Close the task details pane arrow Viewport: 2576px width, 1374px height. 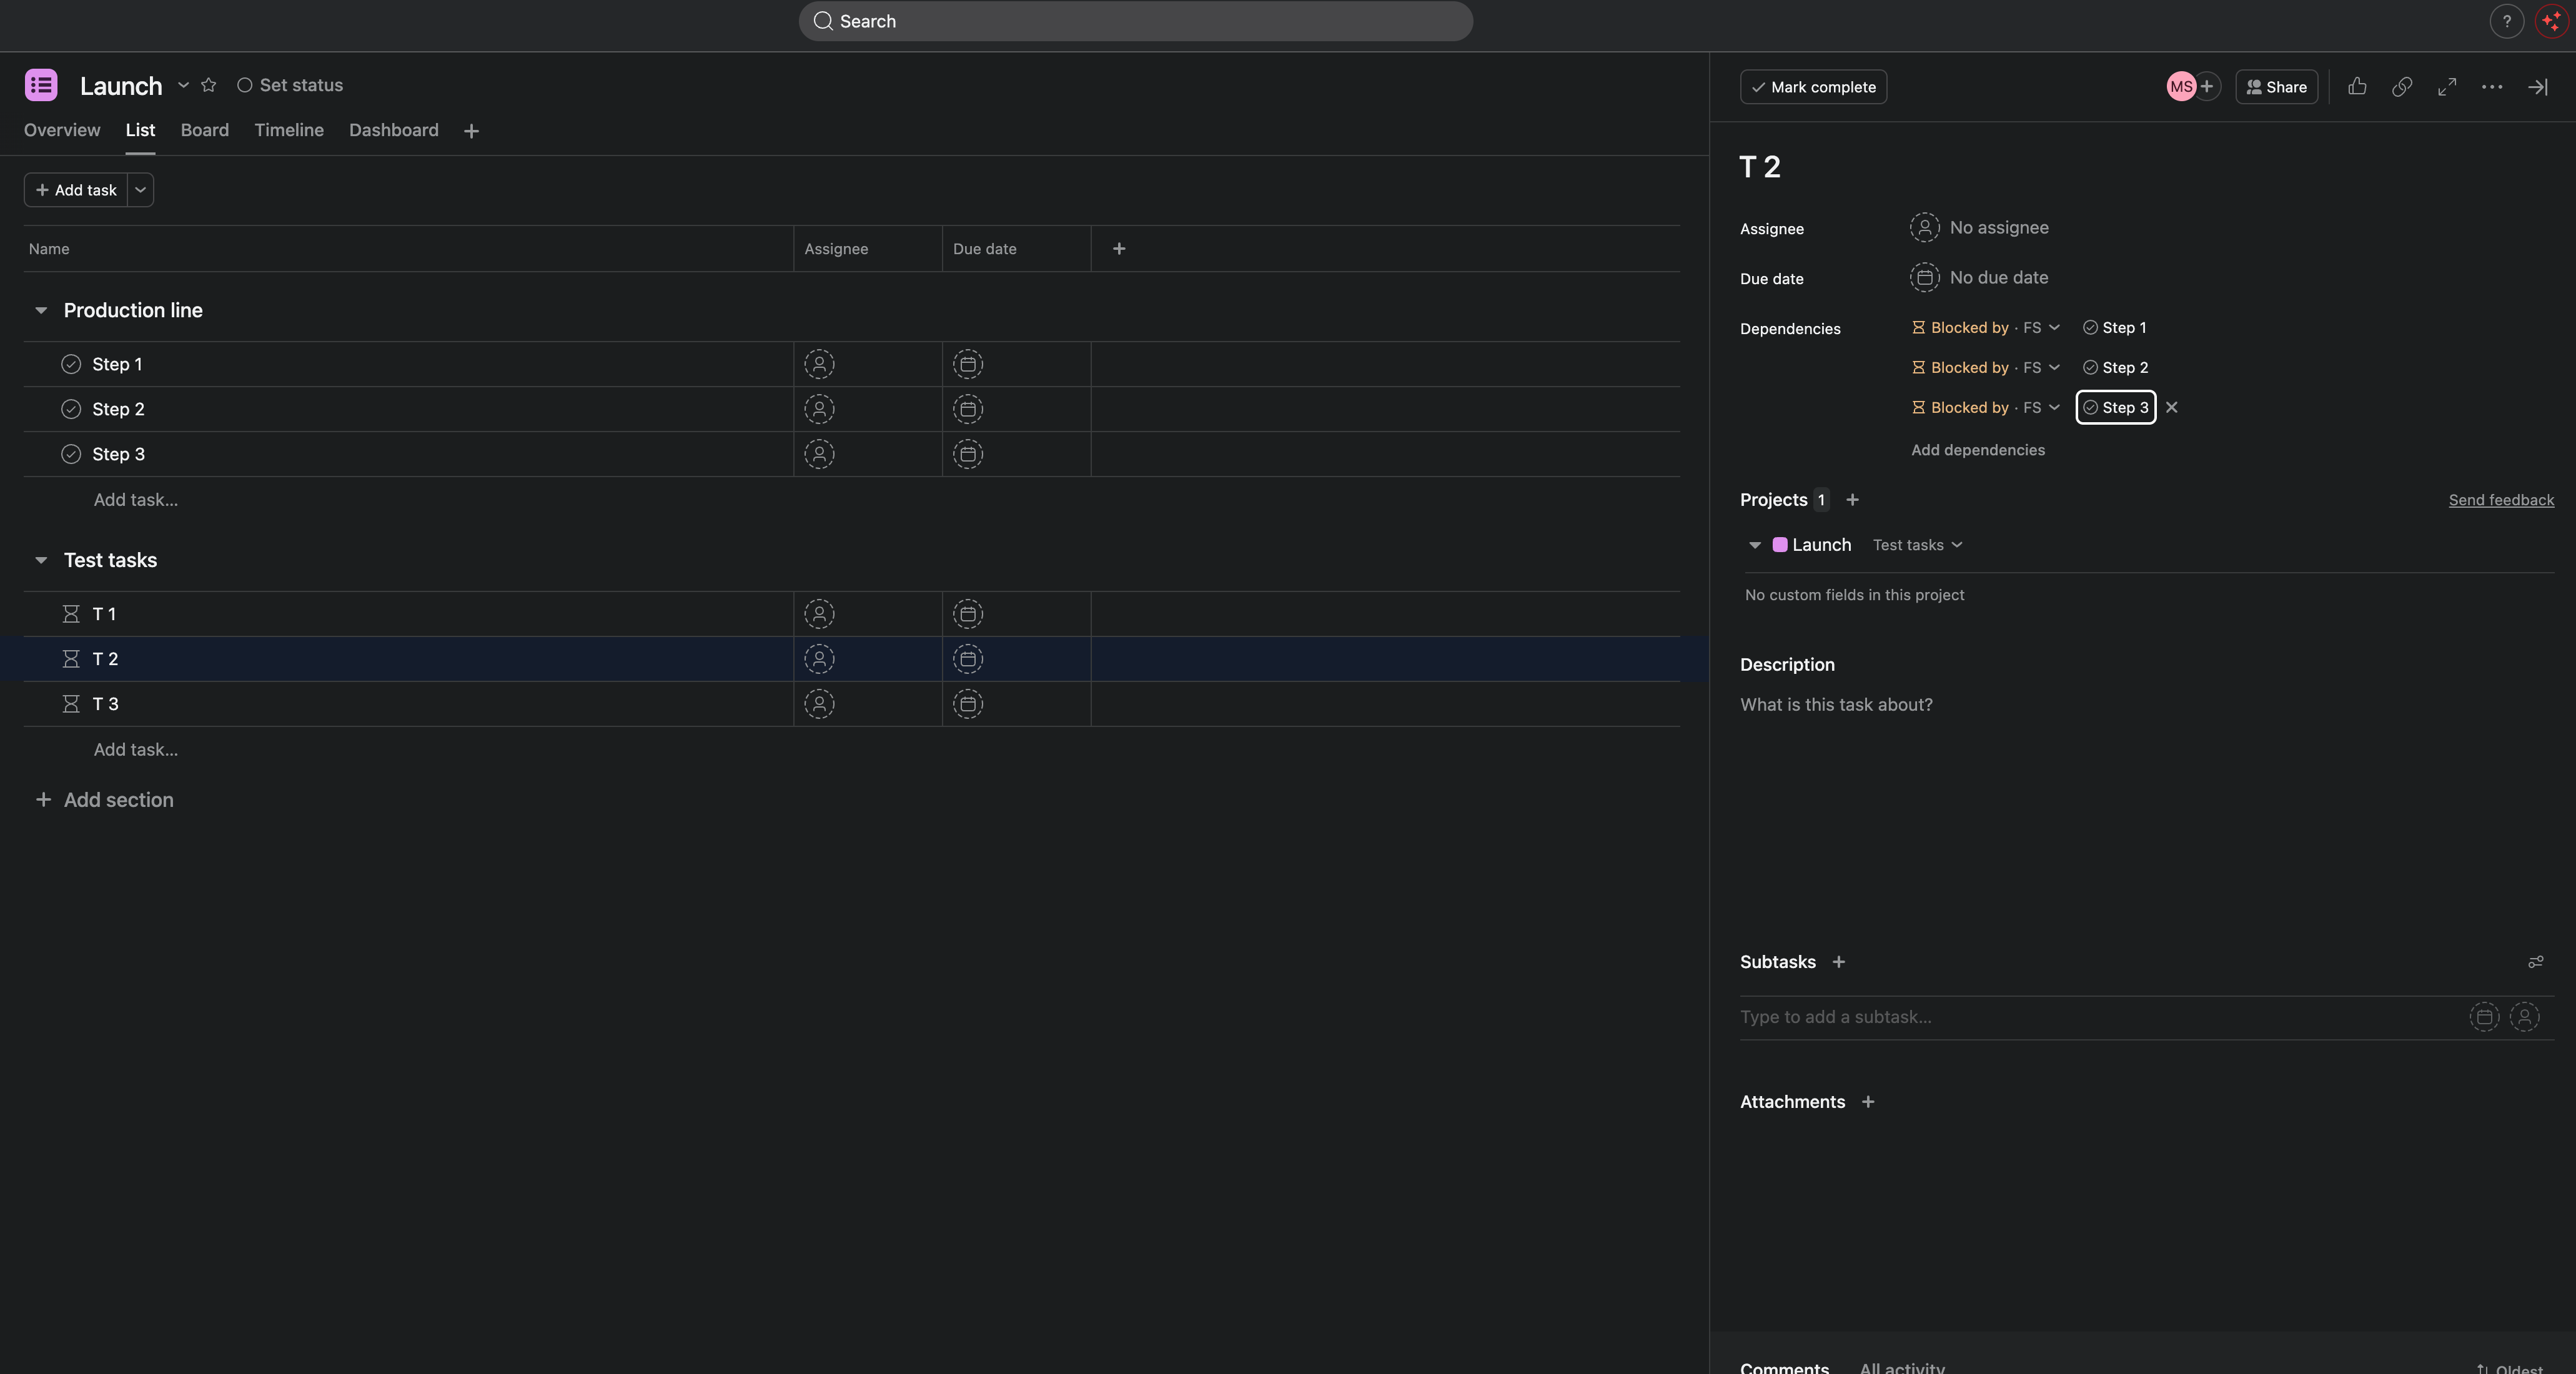point(2538,87)
